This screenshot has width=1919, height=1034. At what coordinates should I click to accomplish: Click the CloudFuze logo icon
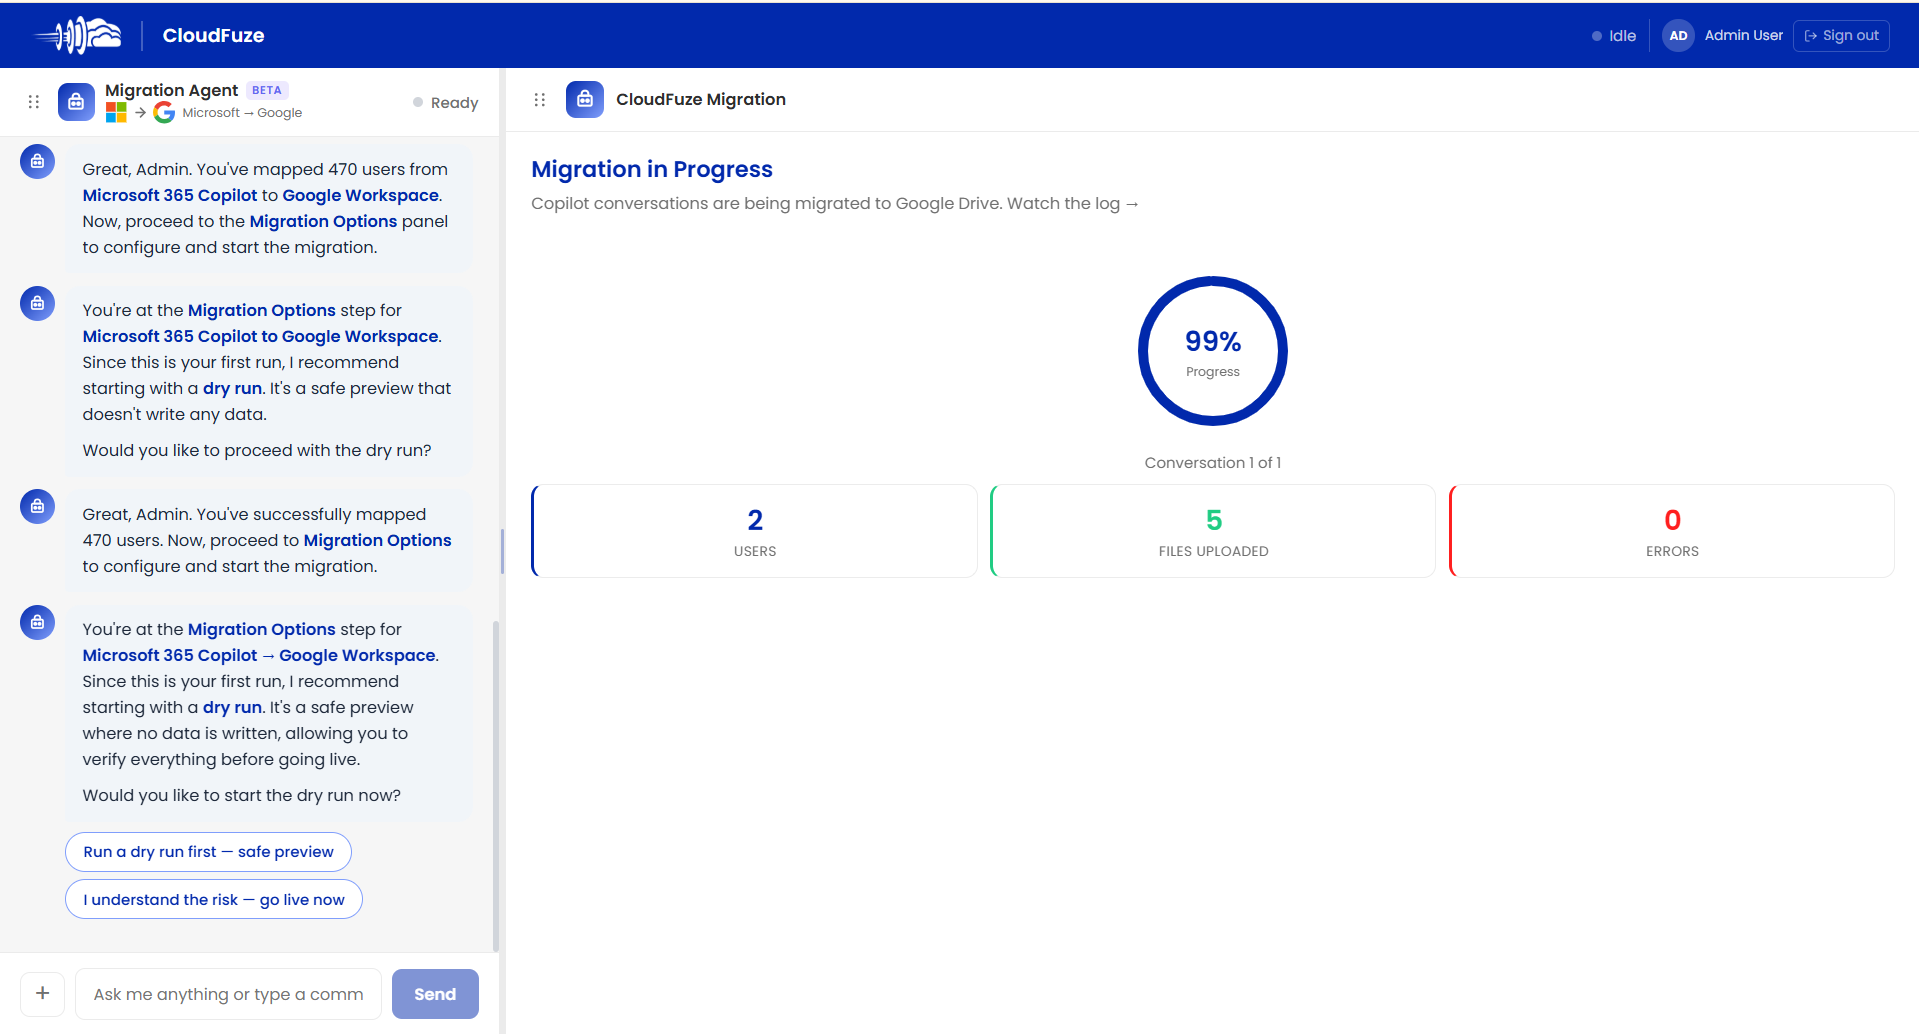(x=78, y=35)
